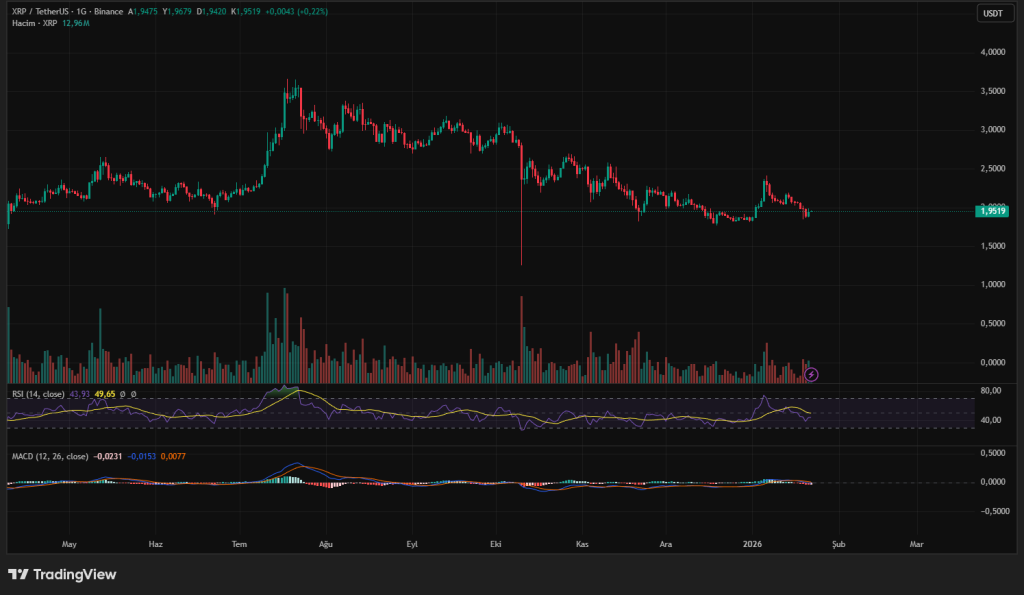Click the 2026 label on time axis
This screenshot has height=595, width=1024.
pyautogui.click(x=753, y=544)
